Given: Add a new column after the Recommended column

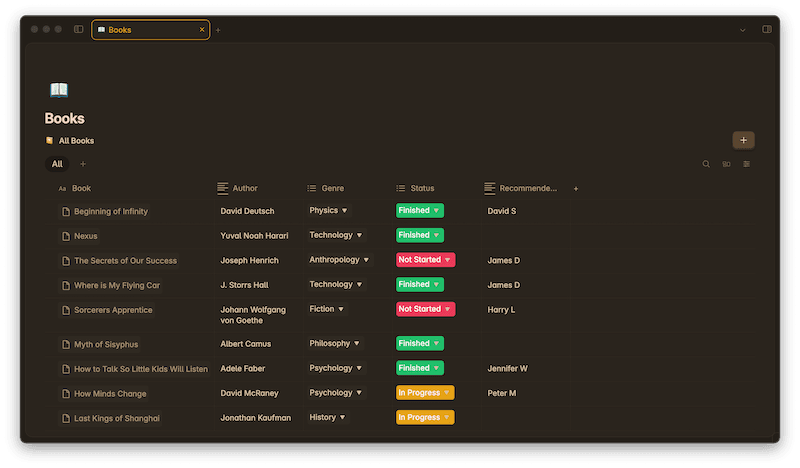Looking at the screenshot, I should (576, 188).
